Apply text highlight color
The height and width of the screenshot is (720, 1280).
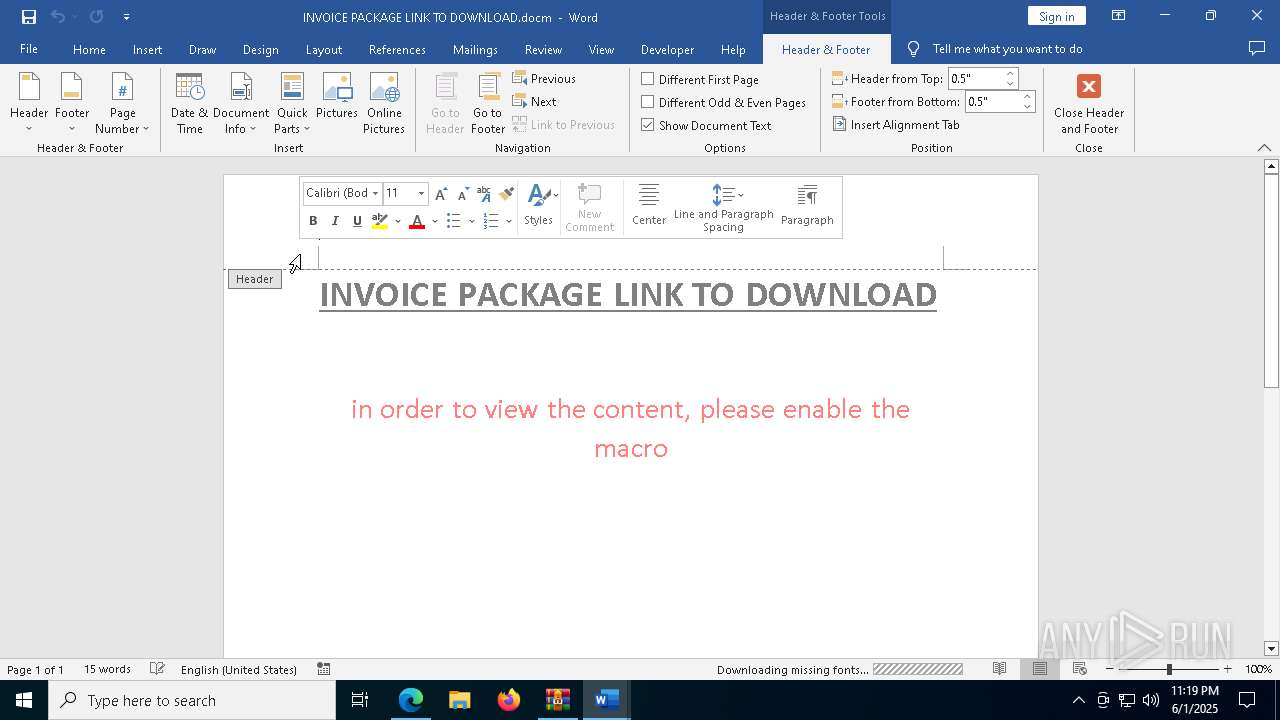(380, 221)
